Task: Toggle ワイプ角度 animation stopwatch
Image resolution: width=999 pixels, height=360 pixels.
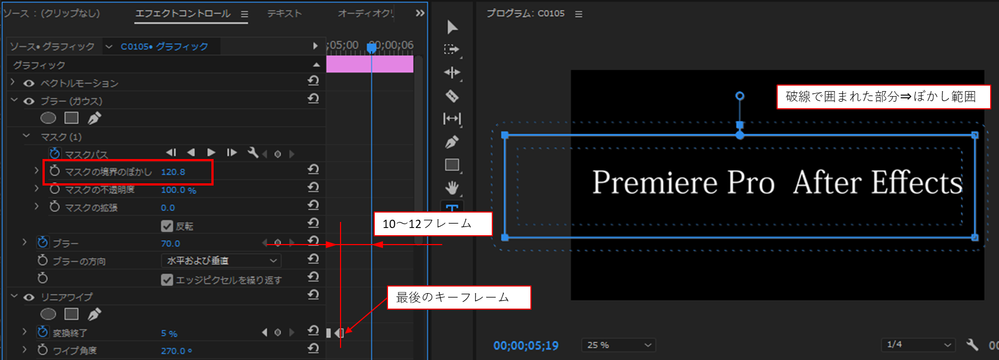Action: pyautogui.click(x=43, y=350)
